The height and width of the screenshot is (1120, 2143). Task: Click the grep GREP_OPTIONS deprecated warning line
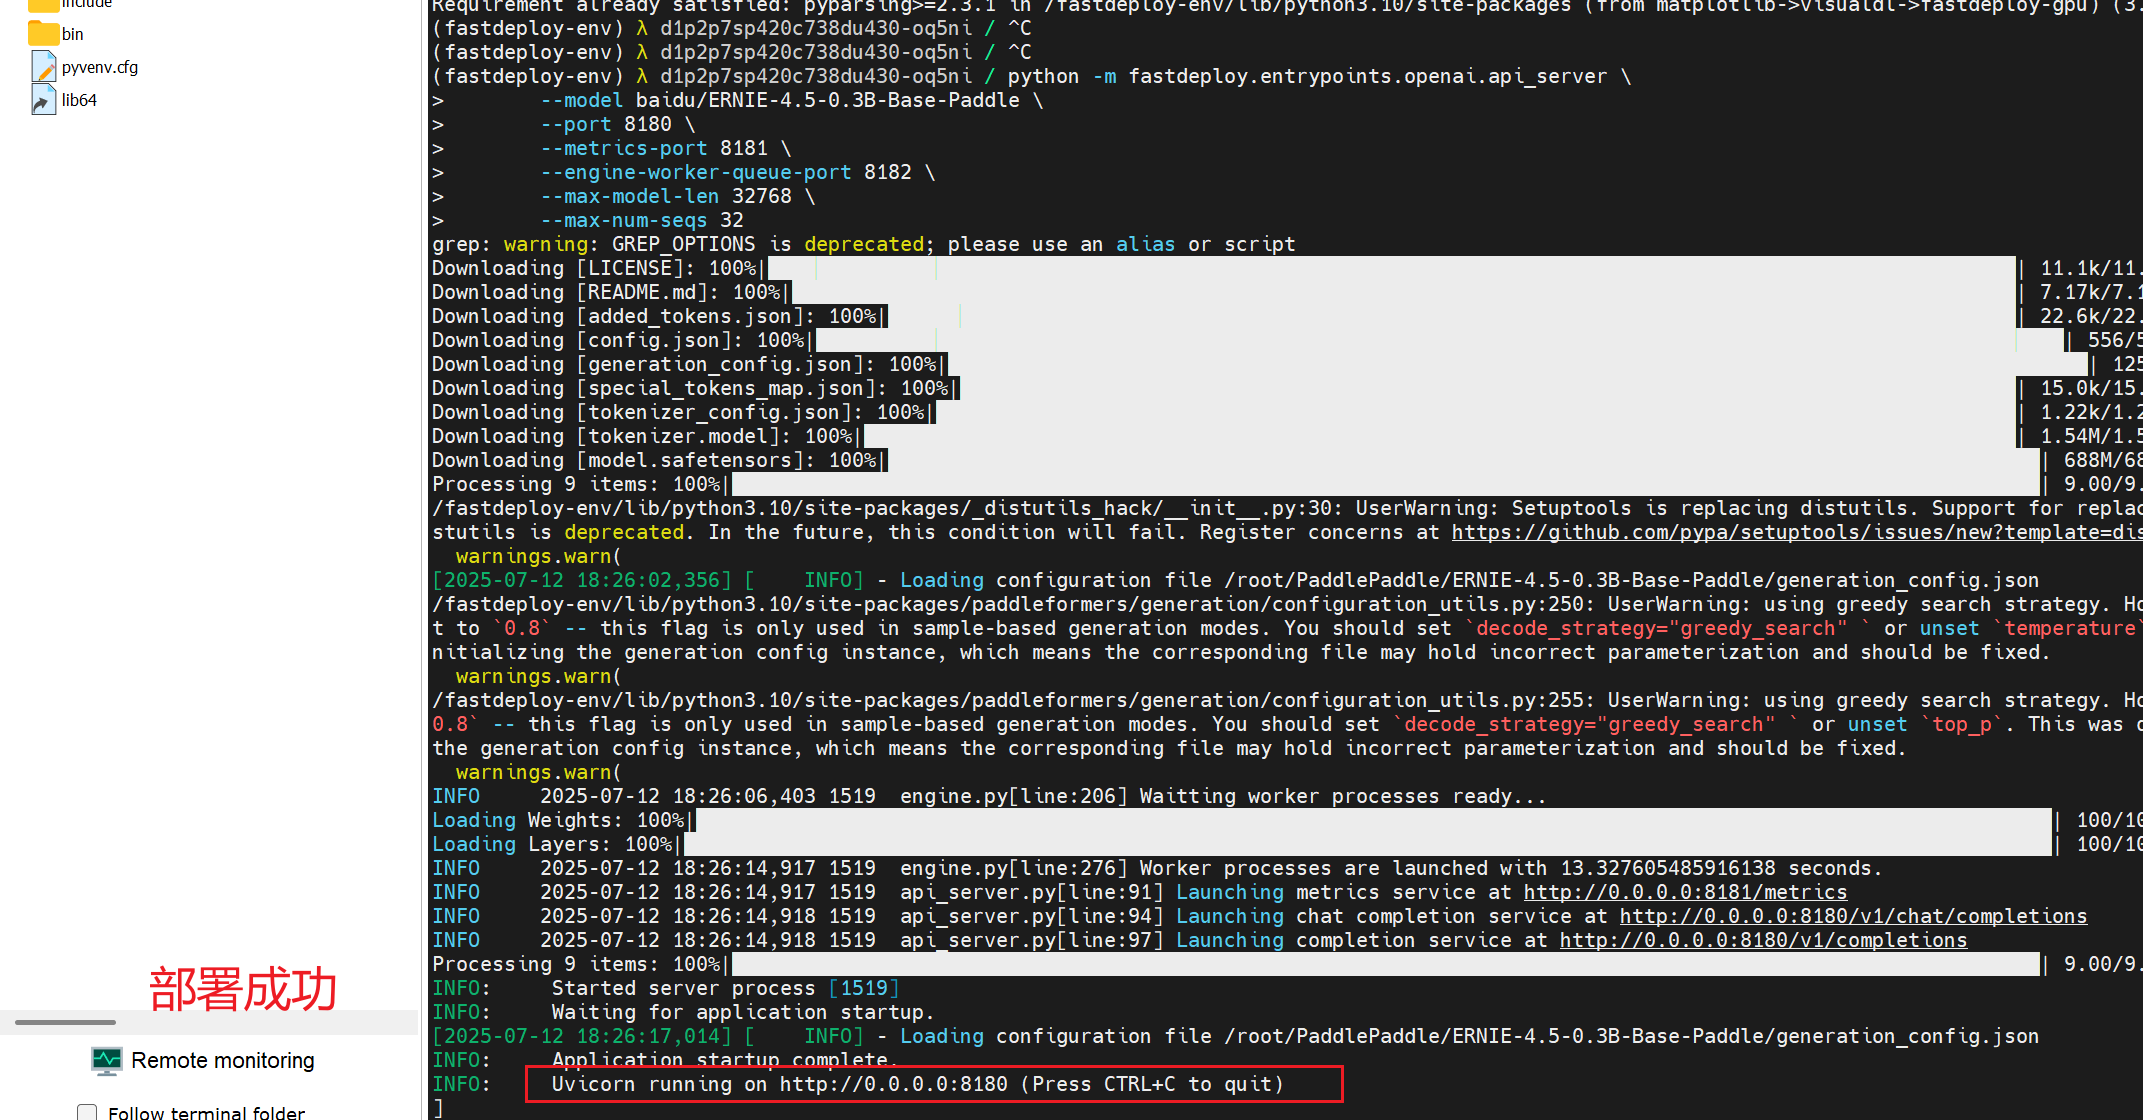coord(863,245)
